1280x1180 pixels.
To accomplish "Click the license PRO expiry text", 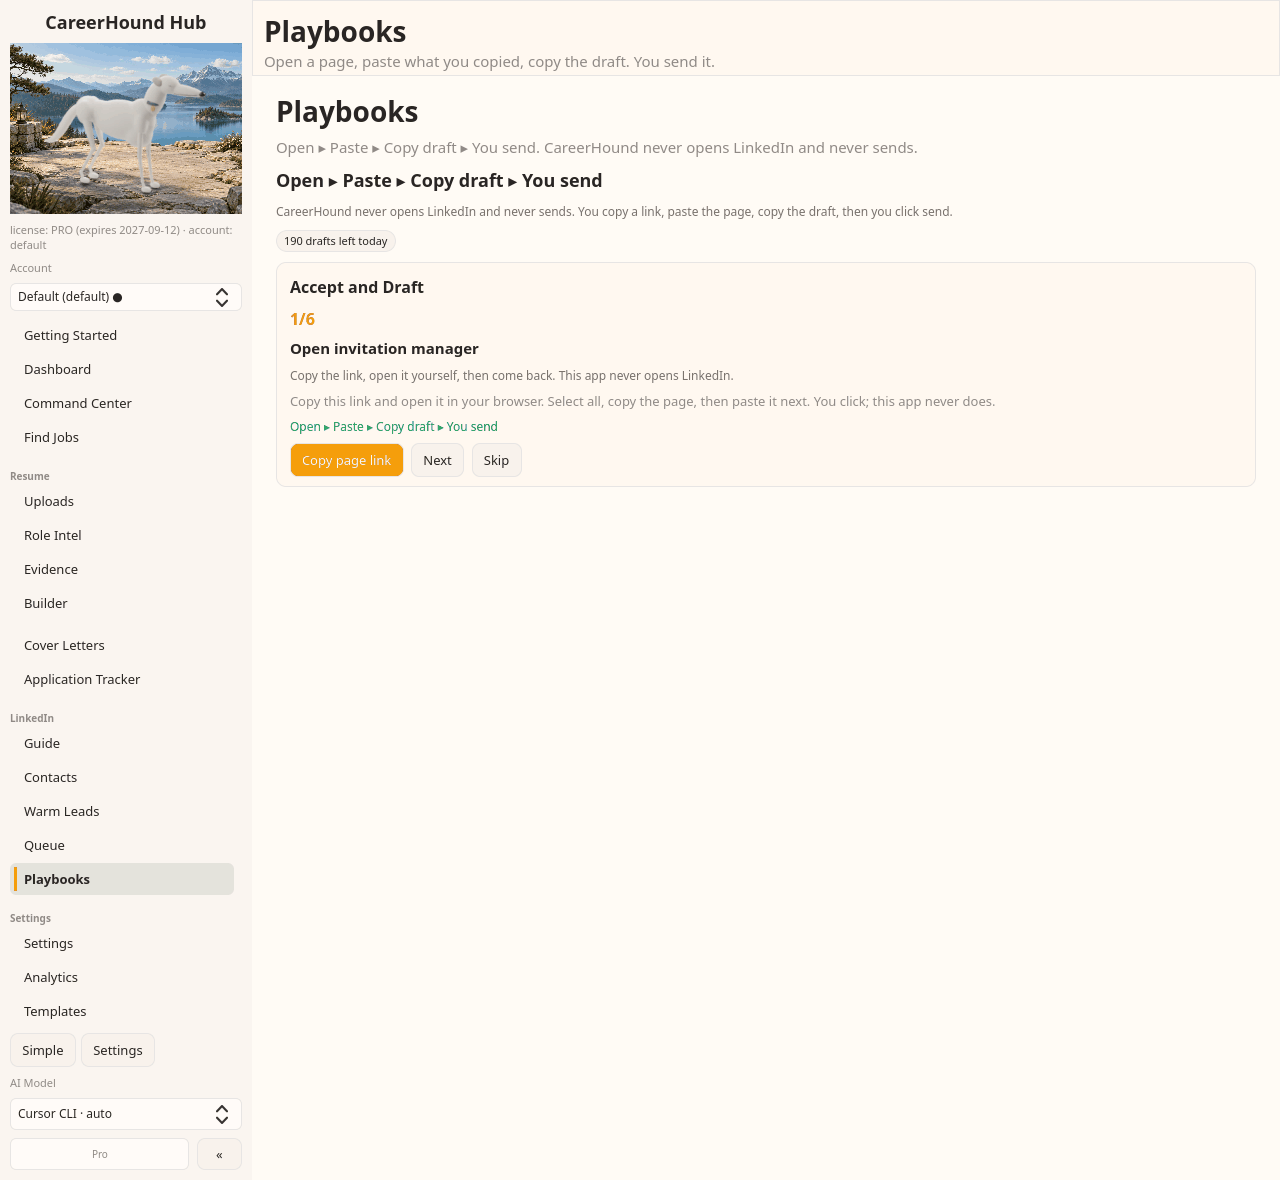I will (x=121, y=237).
